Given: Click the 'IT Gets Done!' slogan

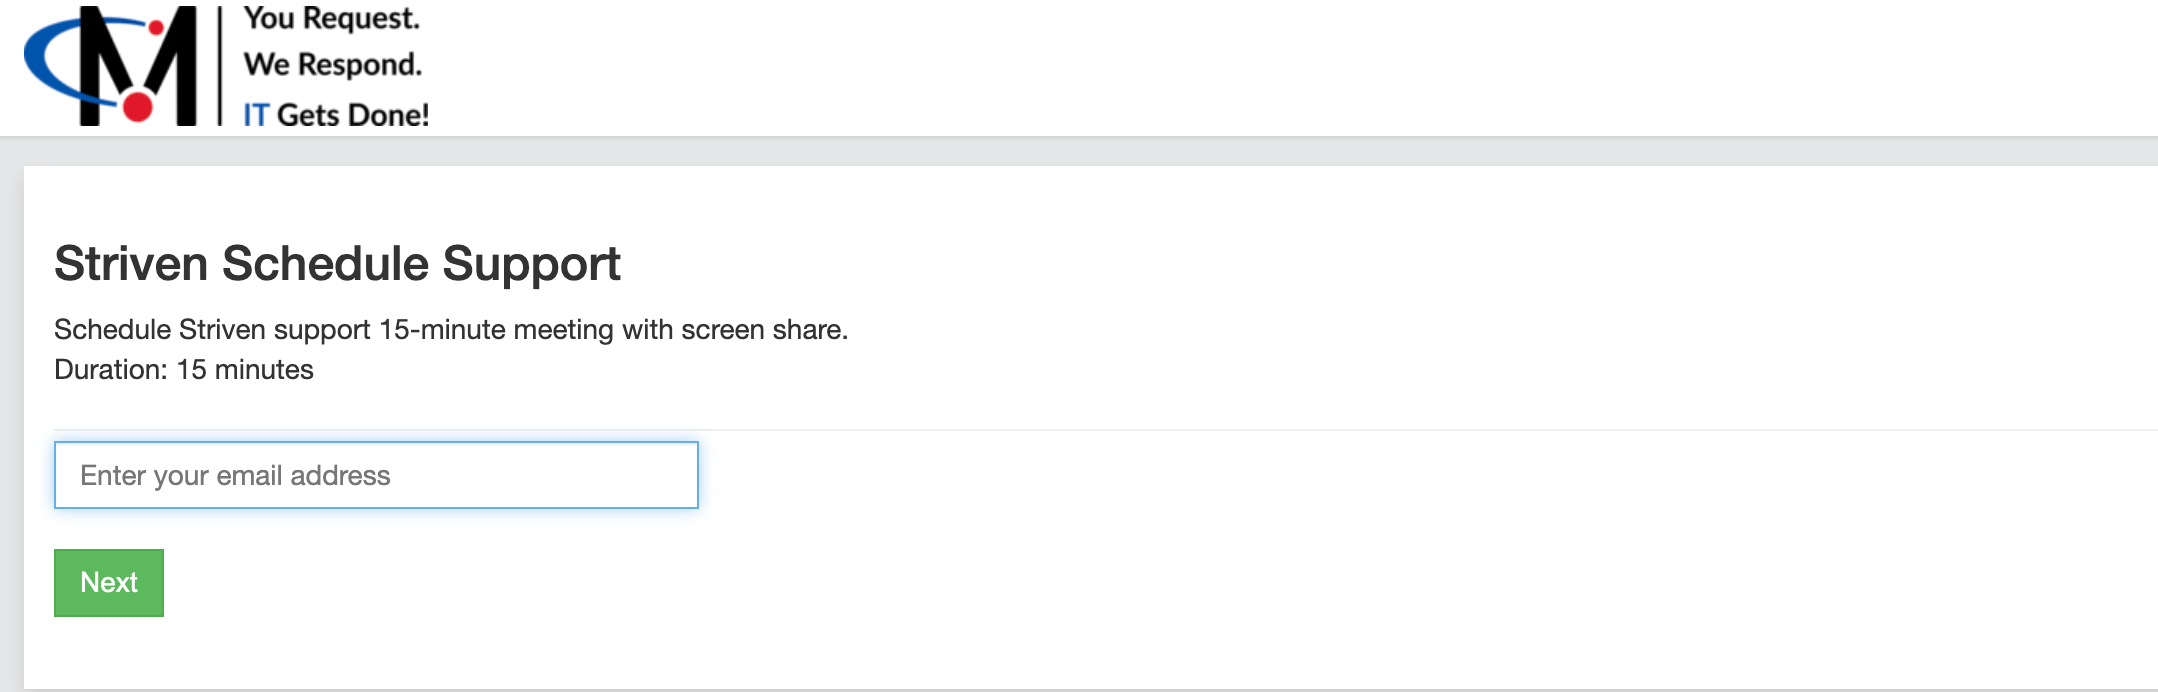Looking at the screenshot, I should point(336,114).
